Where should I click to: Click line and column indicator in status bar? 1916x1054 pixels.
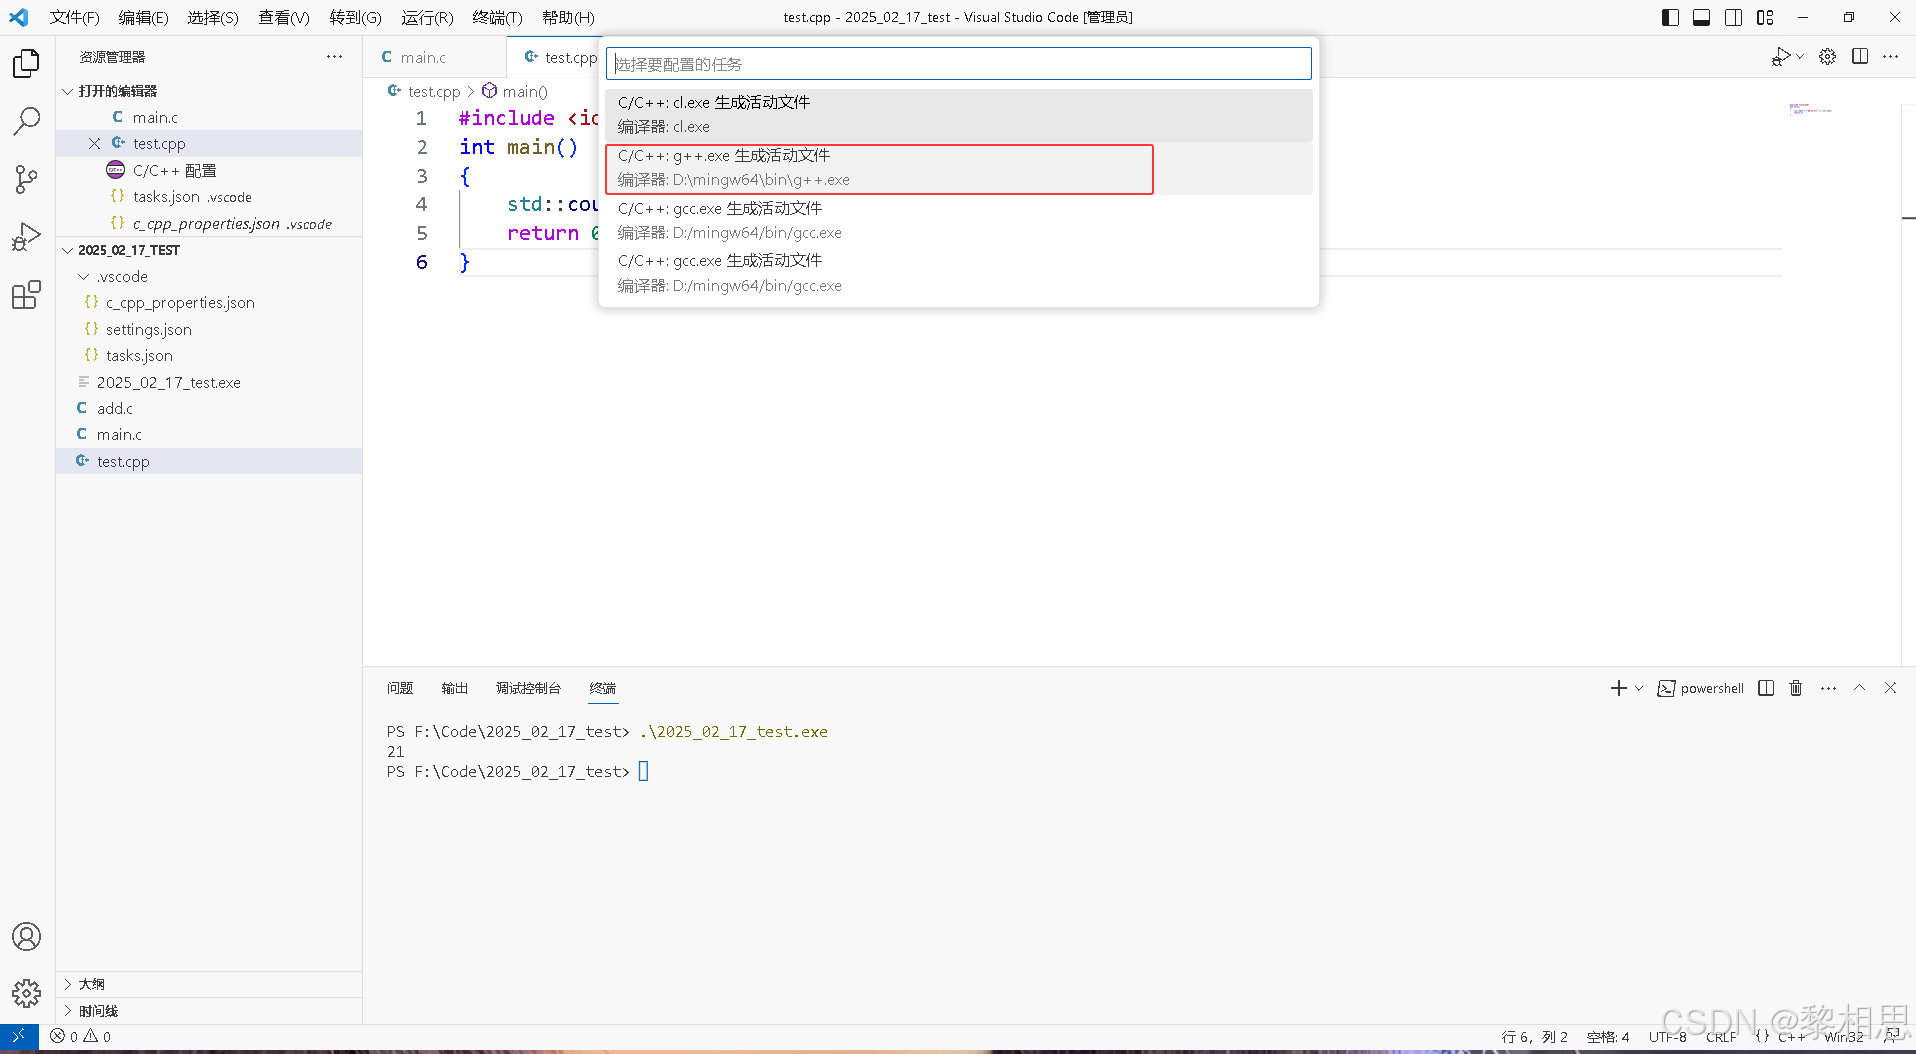pos(1534,1037)
